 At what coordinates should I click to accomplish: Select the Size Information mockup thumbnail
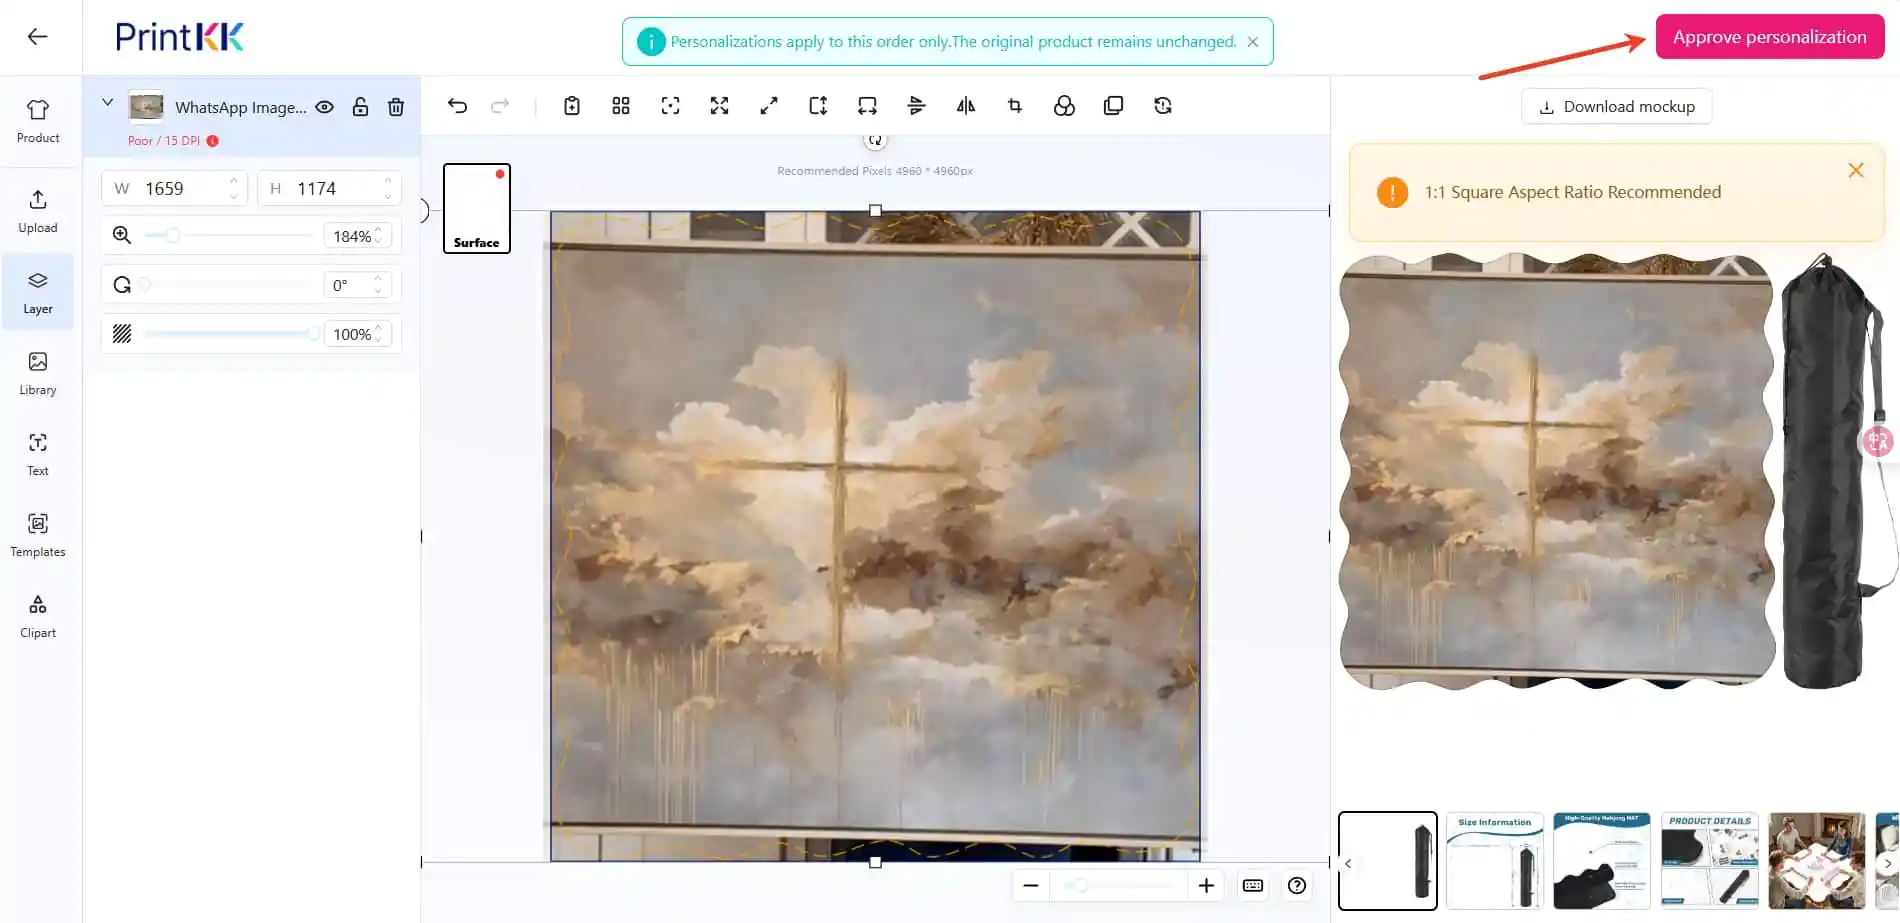tap(1495, 861)
